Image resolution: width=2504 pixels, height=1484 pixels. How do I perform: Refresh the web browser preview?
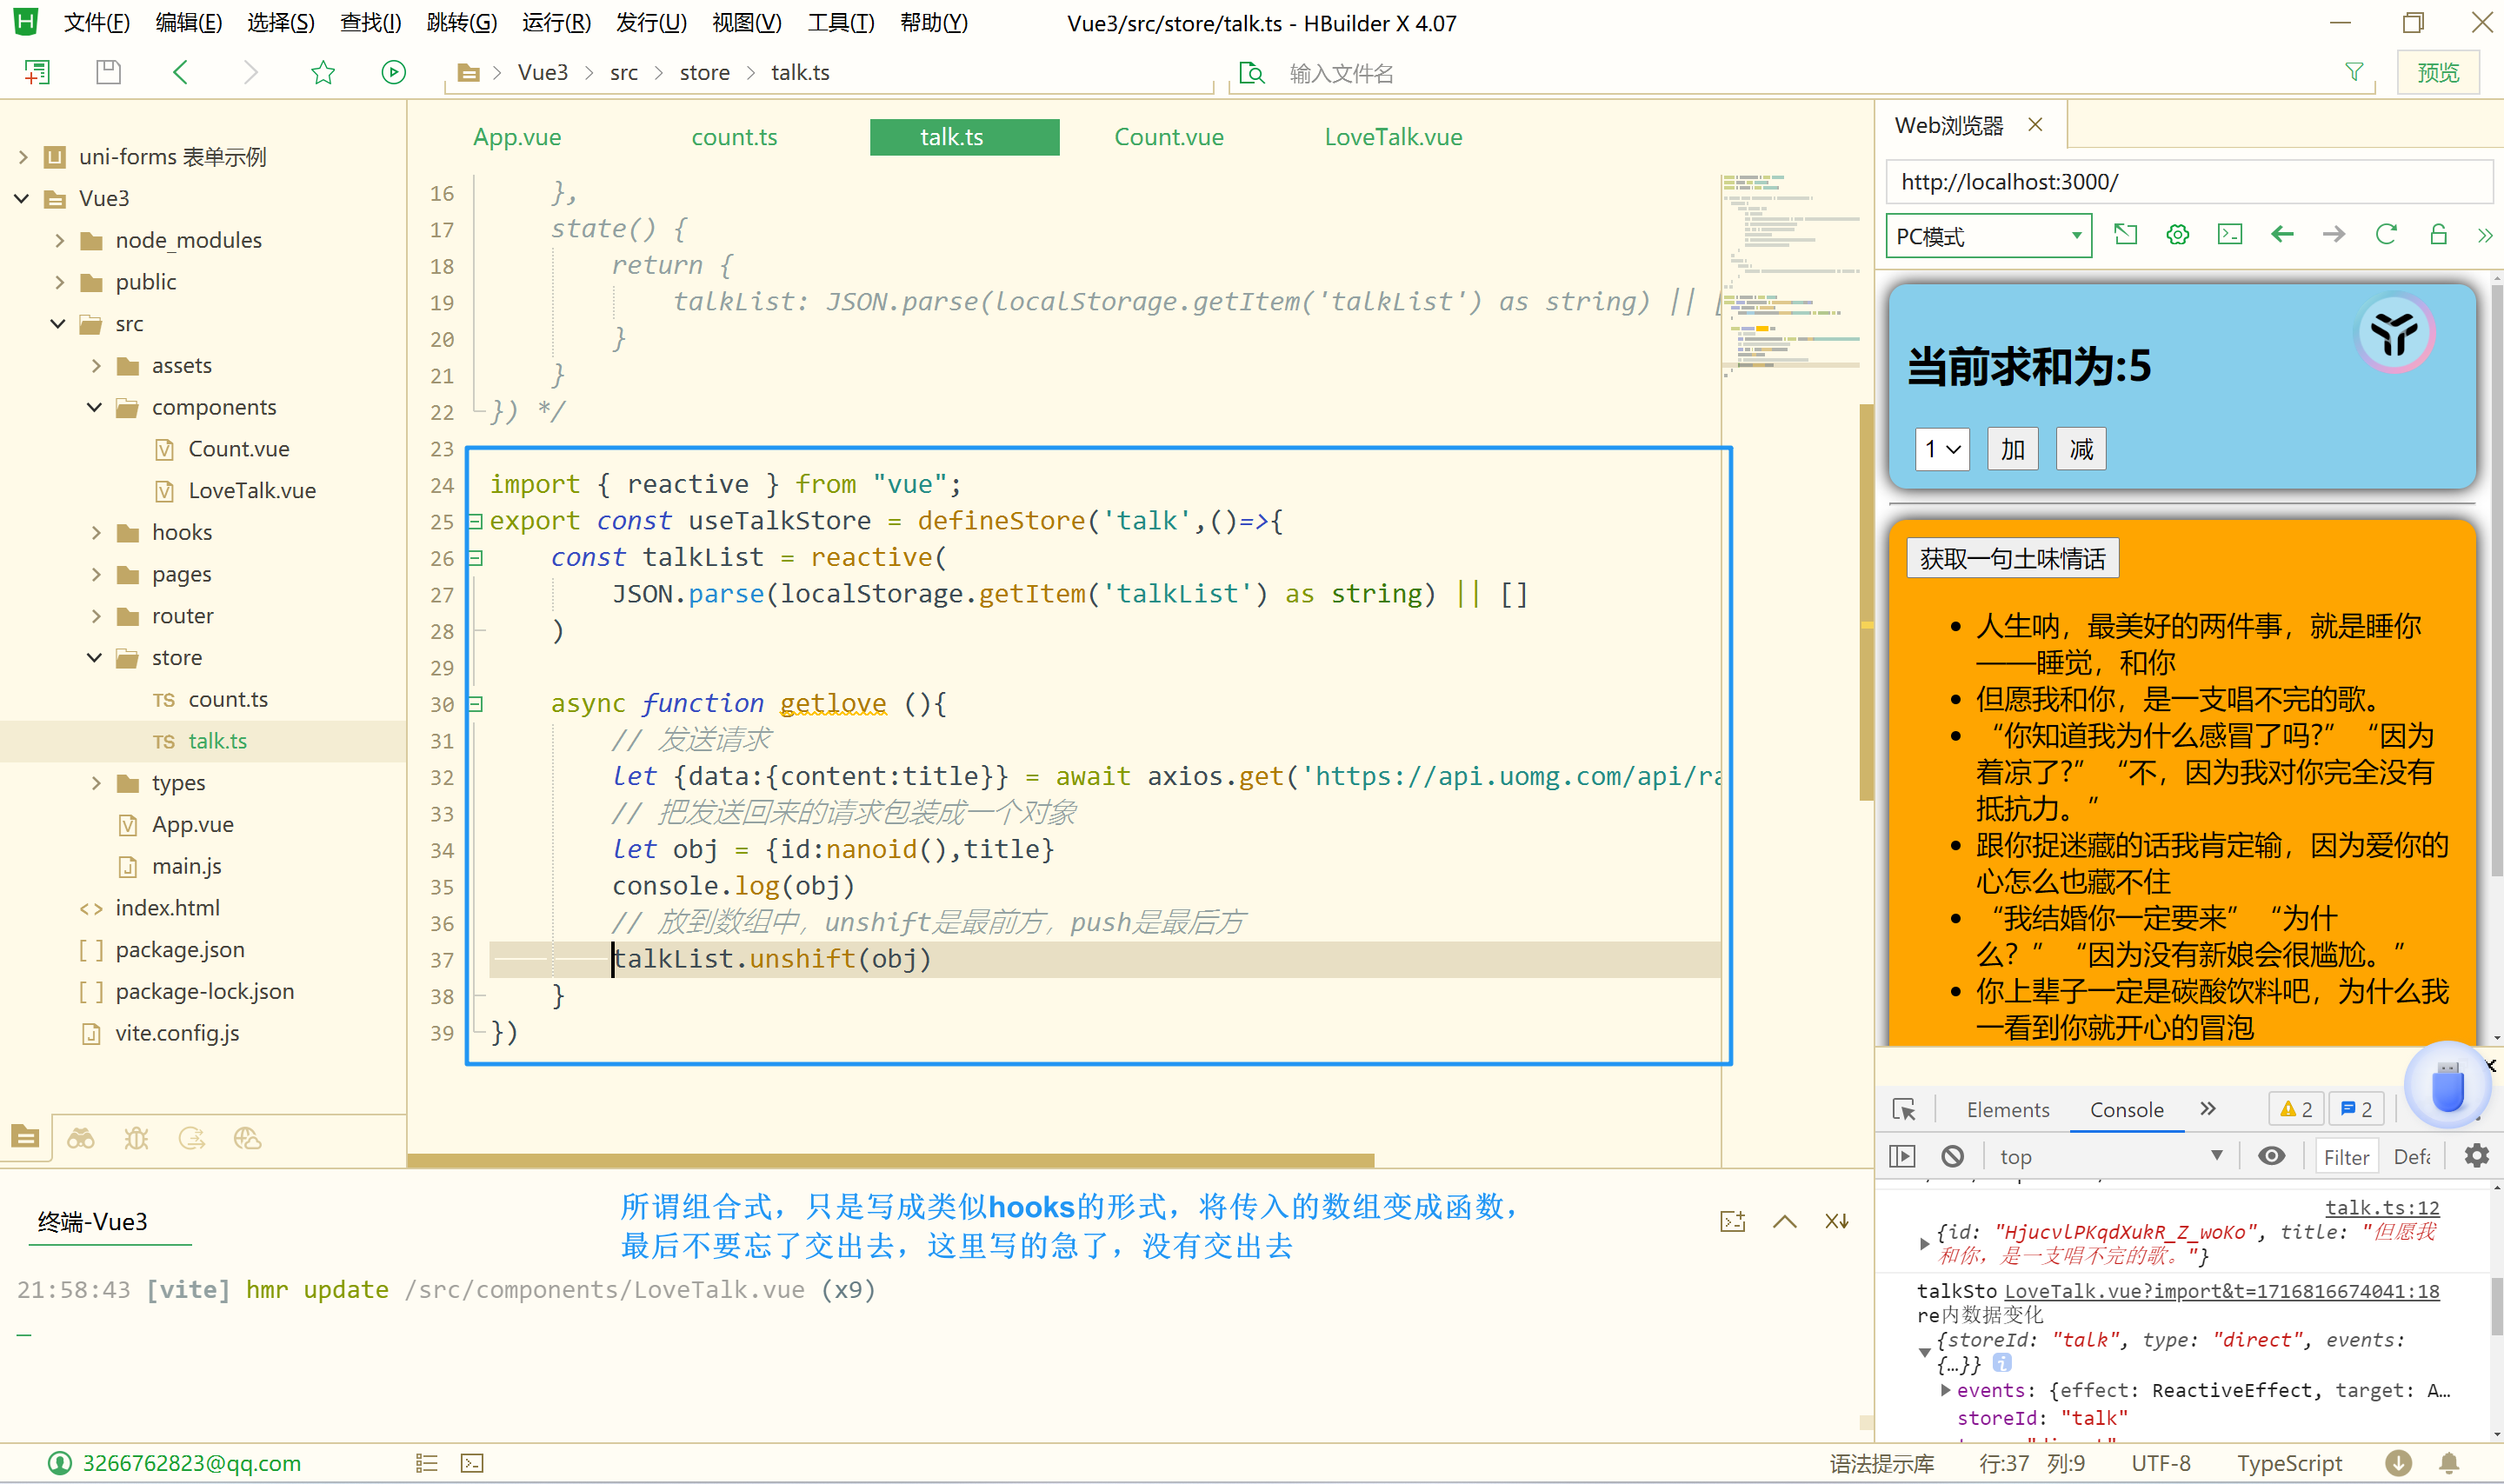pyautogui.click(x=2386, y=235)
